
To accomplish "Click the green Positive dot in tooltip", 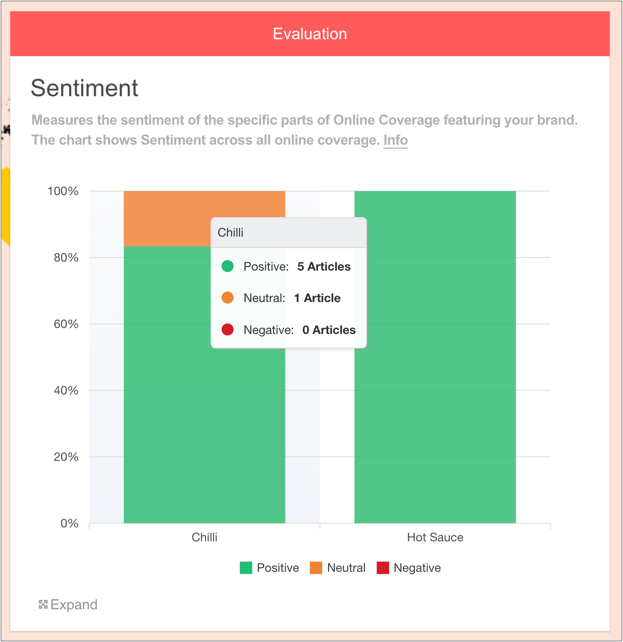I will pos(228,266).
